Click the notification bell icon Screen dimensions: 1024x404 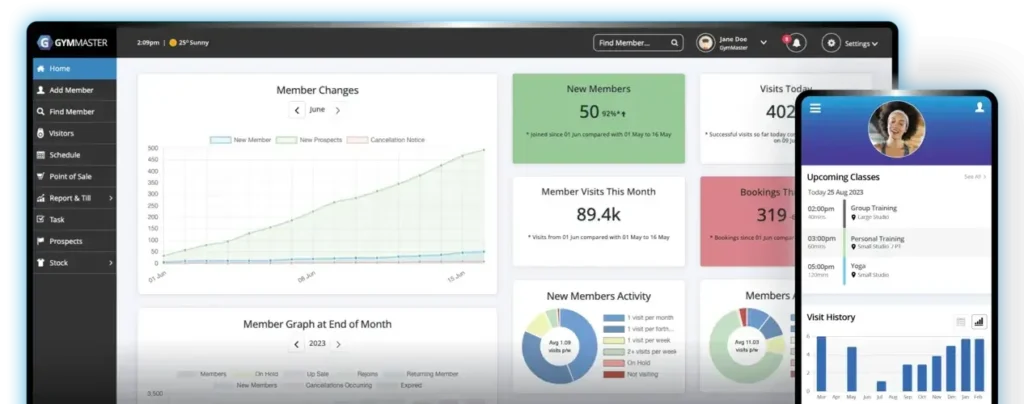(796, 43)
